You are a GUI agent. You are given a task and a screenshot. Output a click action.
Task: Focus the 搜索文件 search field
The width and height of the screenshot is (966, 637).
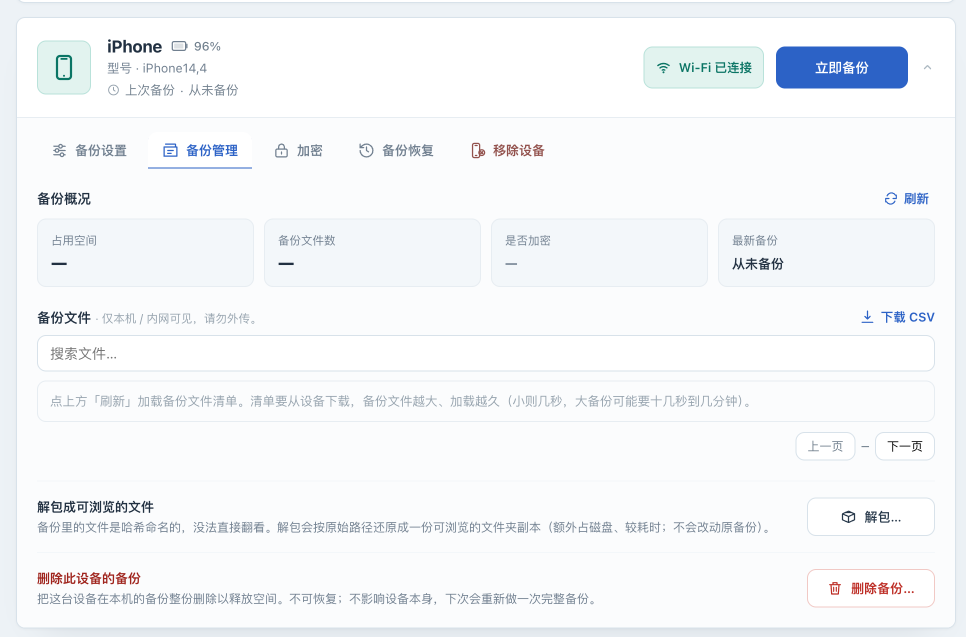(486, 354)
